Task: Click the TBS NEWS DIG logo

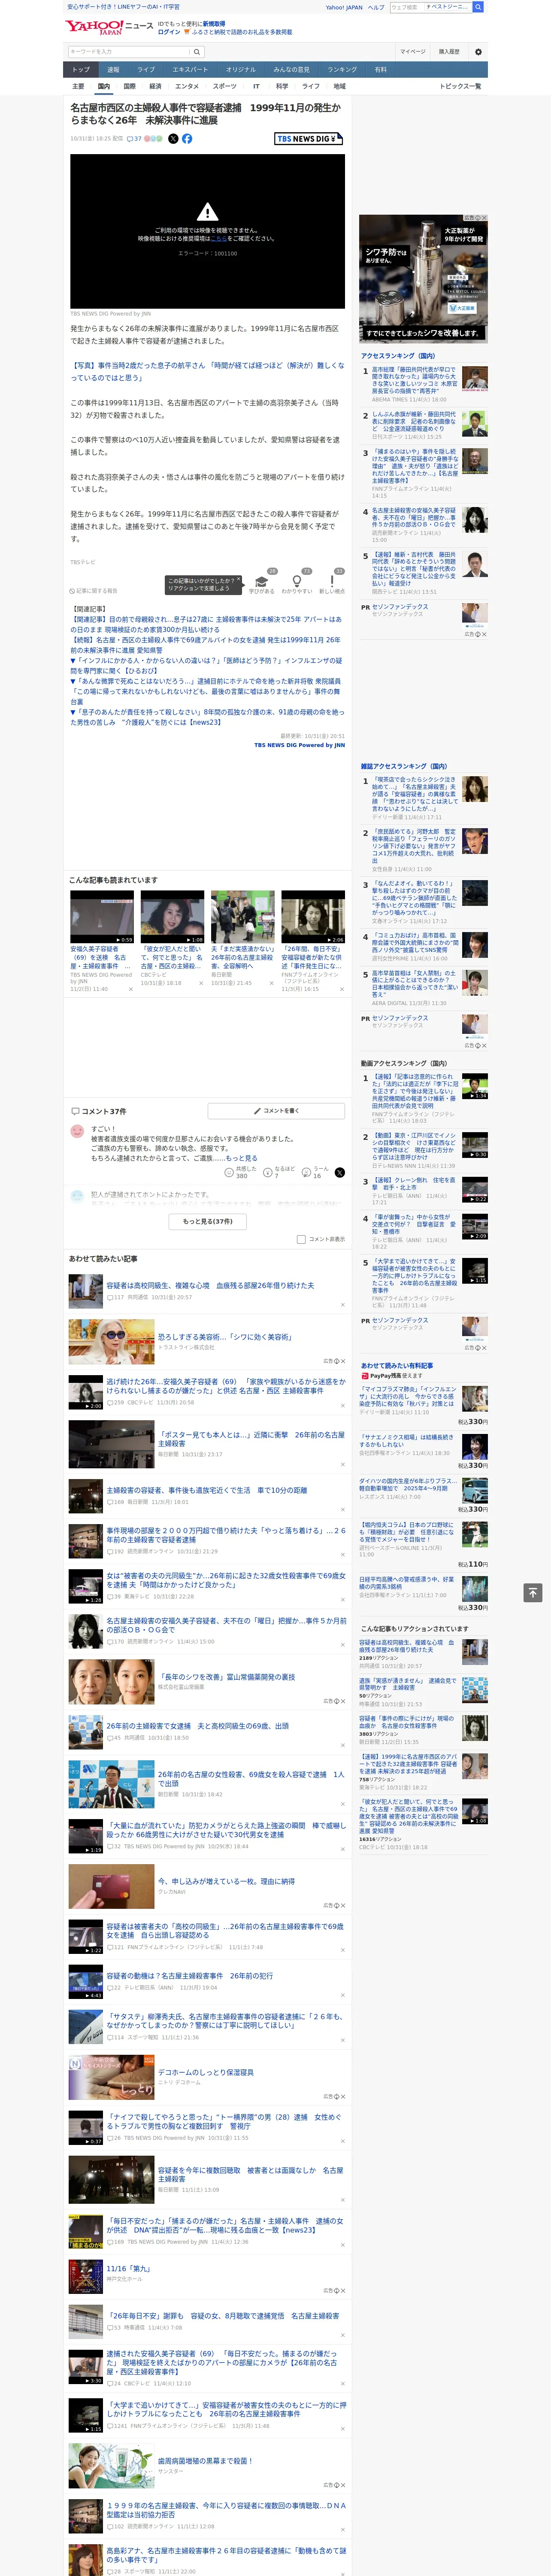Action: 308,139
